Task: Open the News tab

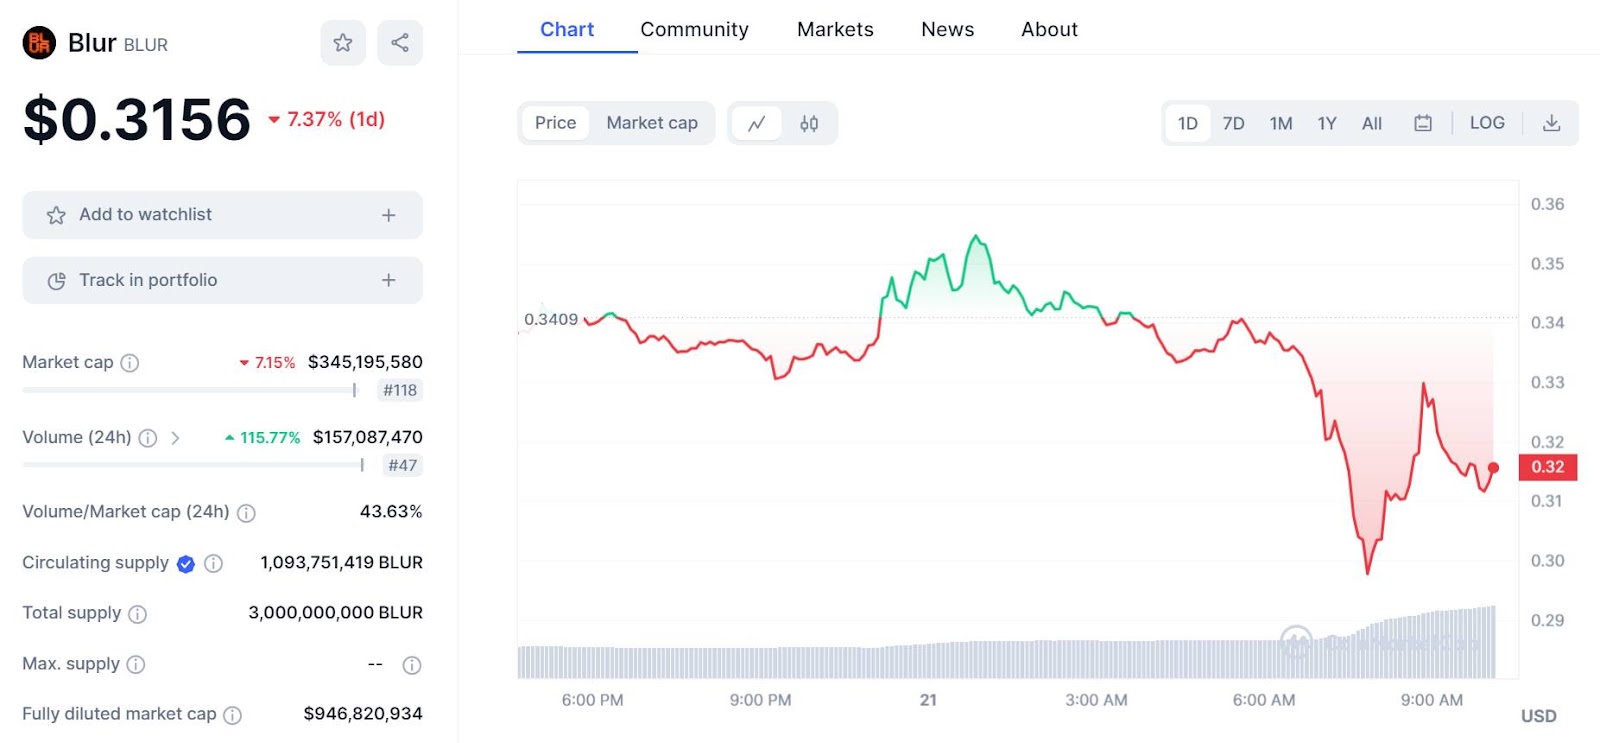Action: [x=947, y=29]
